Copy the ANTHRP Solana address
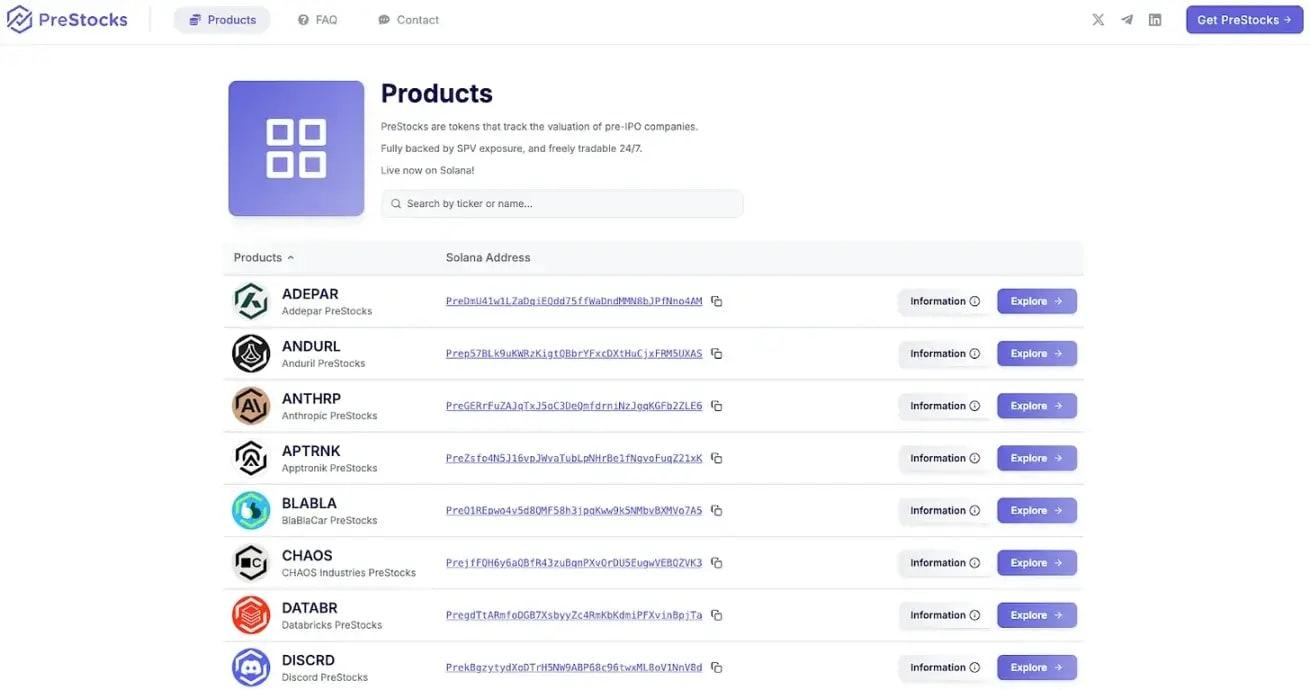 716,406
